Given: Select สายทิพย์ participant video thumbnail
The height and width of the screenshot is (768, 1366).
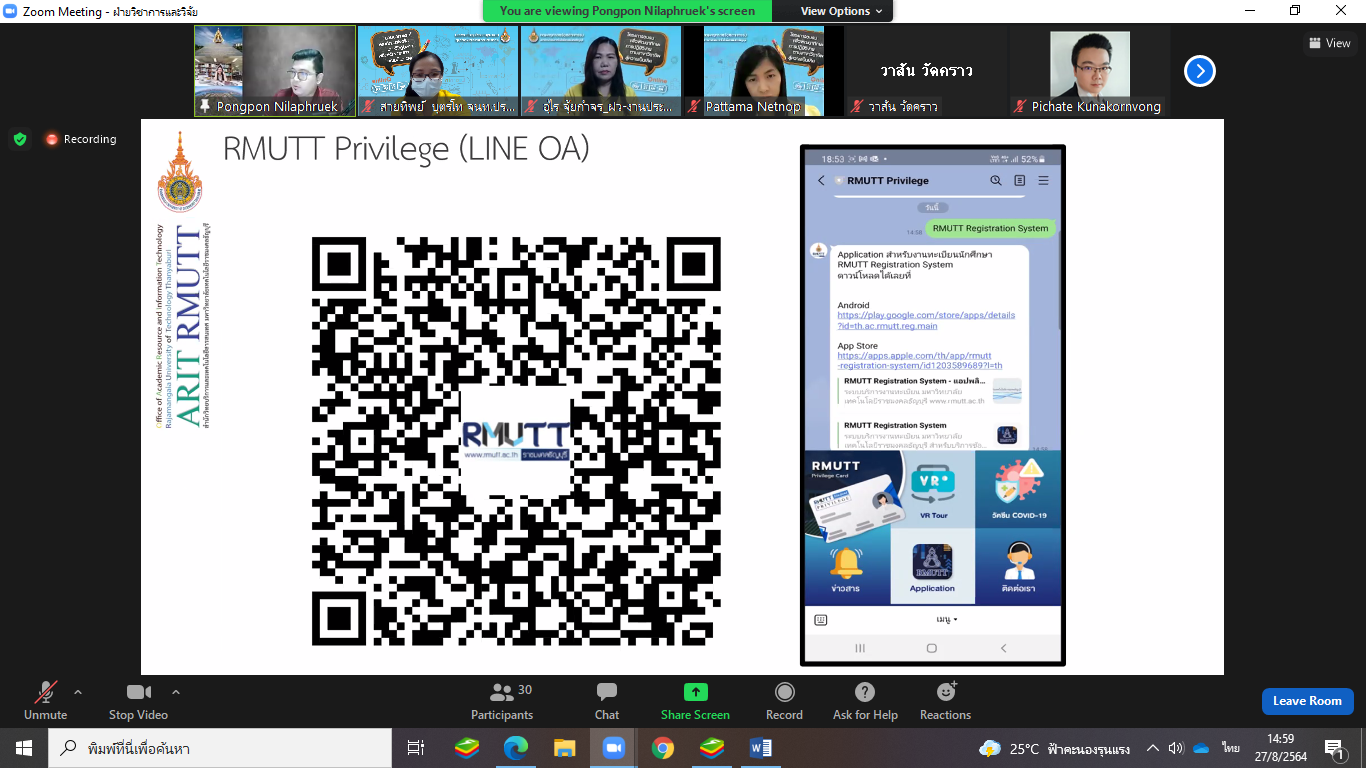Looking at the screenshot, I should coord(438,71).
